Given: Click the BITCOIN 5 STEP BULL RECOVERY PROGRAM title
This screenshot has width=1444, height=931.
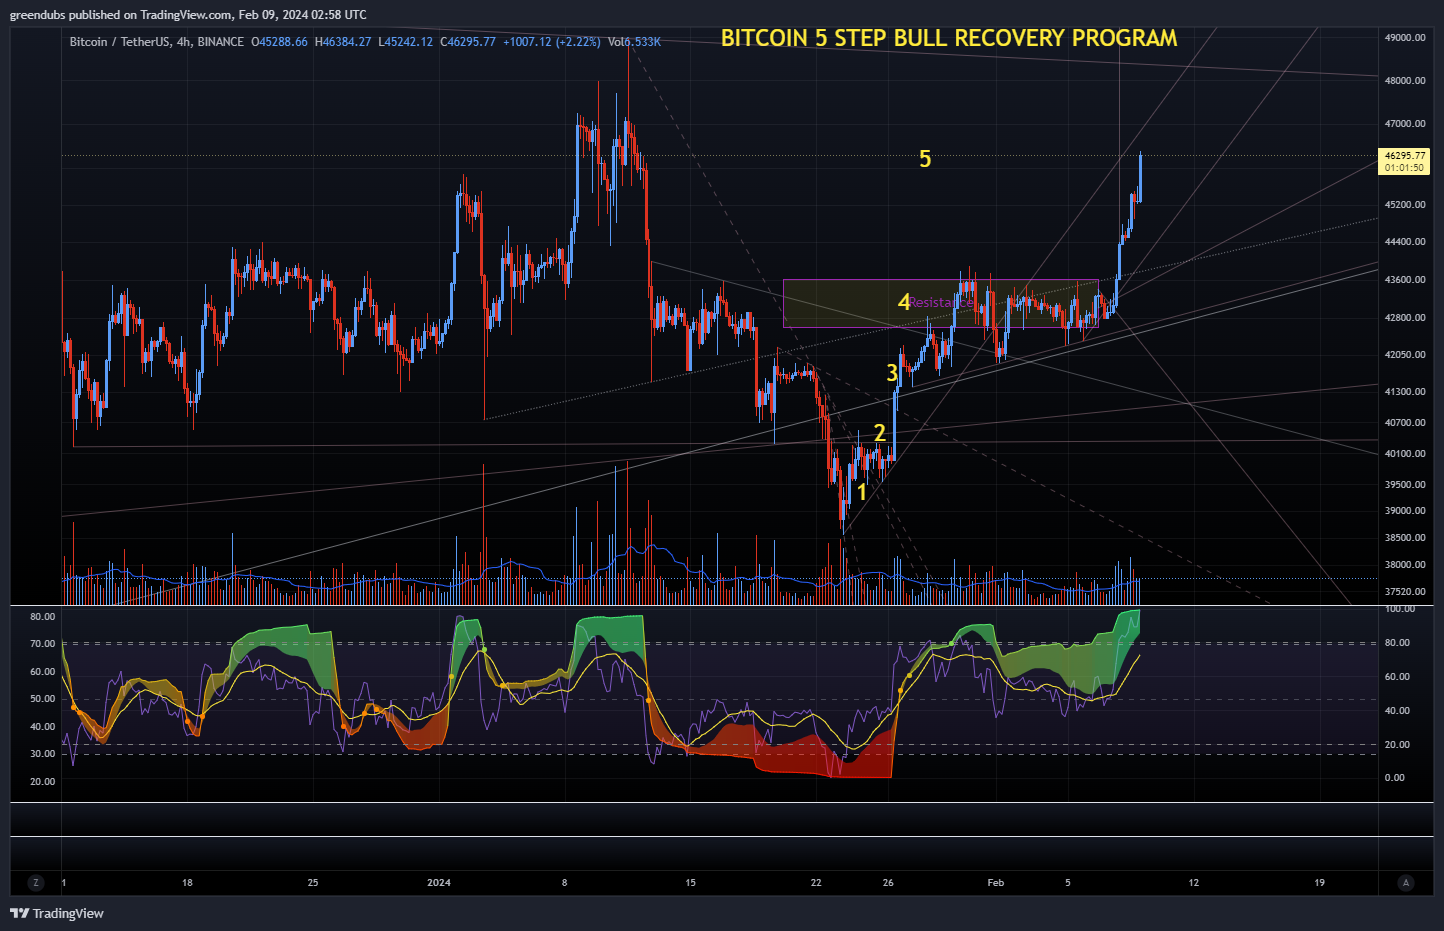Looking at the screenshot, I should coord(949,38).
